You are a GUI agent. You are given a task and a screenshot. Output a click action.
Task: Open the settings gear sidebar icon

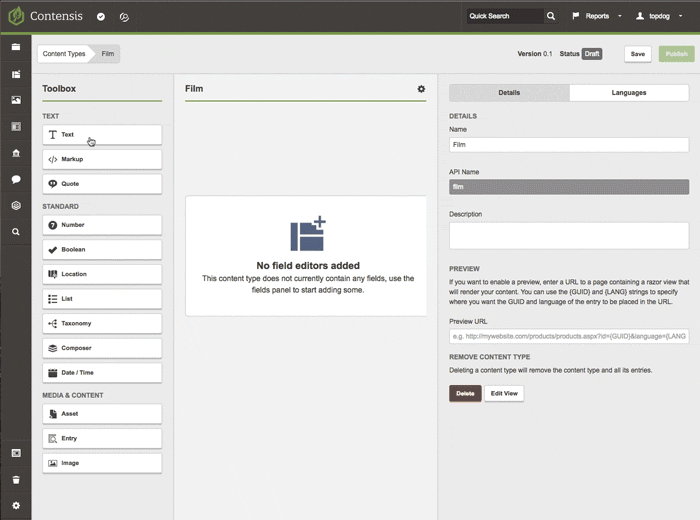pos(16,505)
